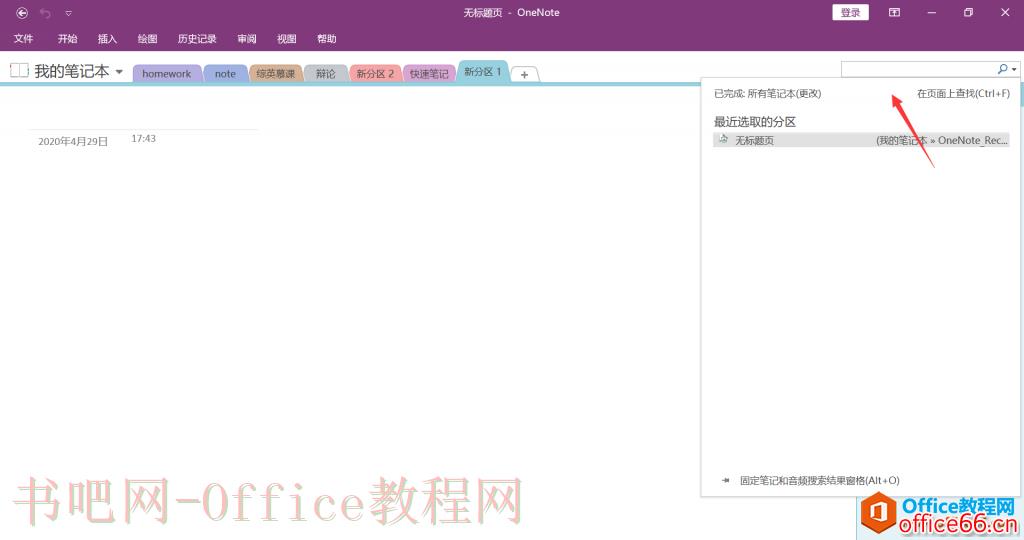Image resolution: width=1024 pixels, height=540 pixels.
Task: Click 在页面上查找(Ctrl+F) link
Action: point(963,93)
